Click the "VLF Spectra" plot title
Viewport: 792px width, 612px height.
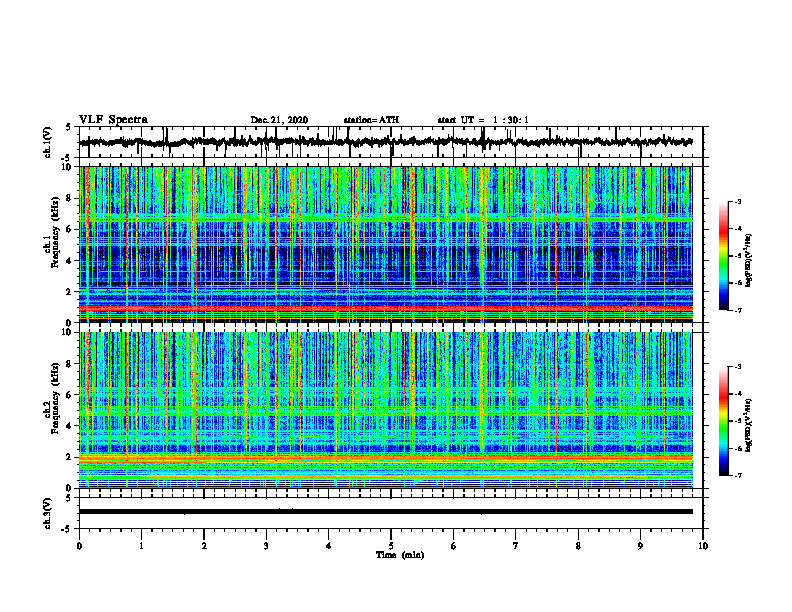point(113,120)
